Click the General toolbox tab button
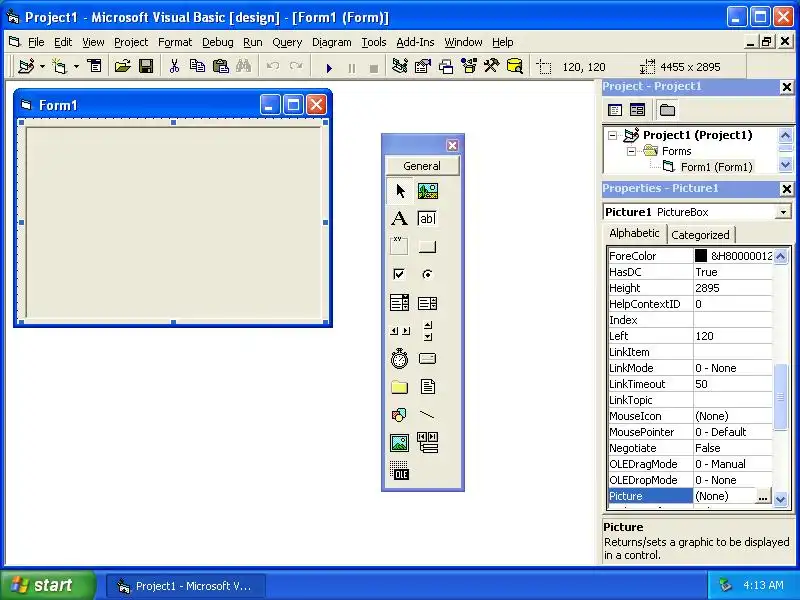This screenshot has width=800, height=600. tap(422, 166)
